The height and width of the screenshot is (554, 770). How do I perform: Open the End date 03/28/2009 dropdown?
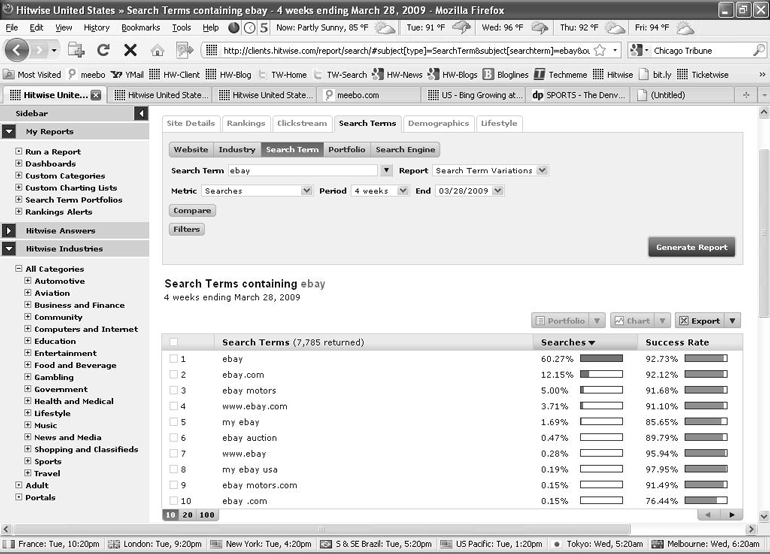coord(469,191)
